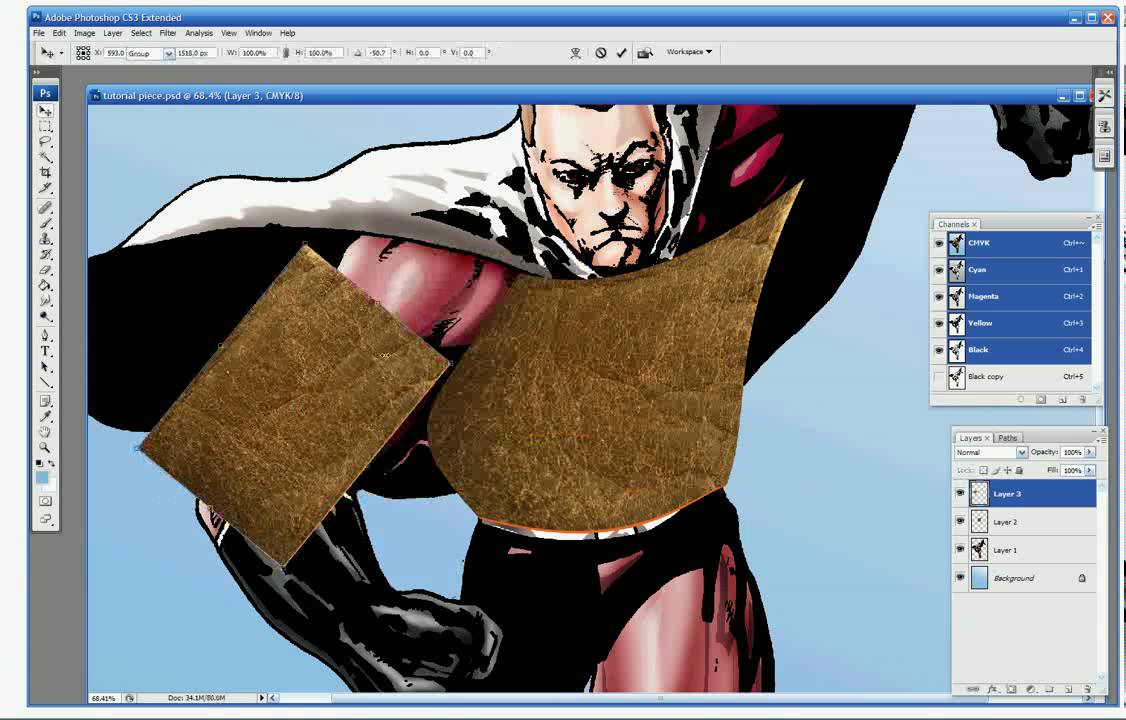The height and width of the screenshot is (720, 1126).
Task: Select the Brush tool
Action: click(45, 223)
